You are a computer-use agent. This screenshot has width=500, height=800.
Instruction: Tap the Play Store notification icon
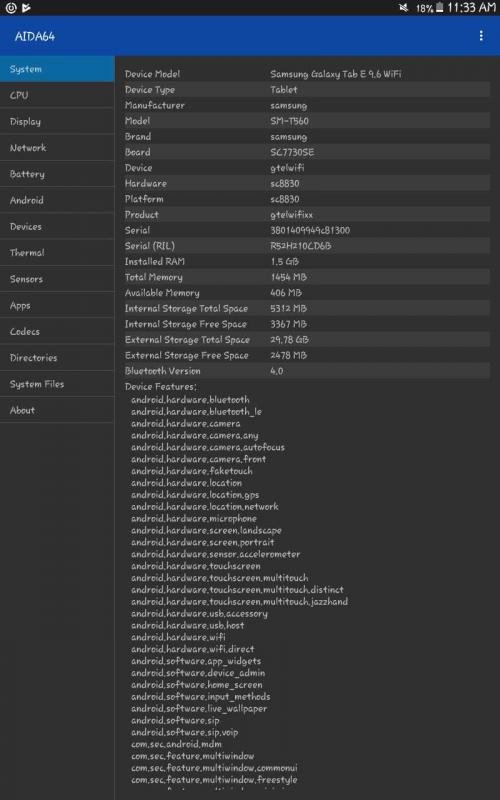coord(27,8)
